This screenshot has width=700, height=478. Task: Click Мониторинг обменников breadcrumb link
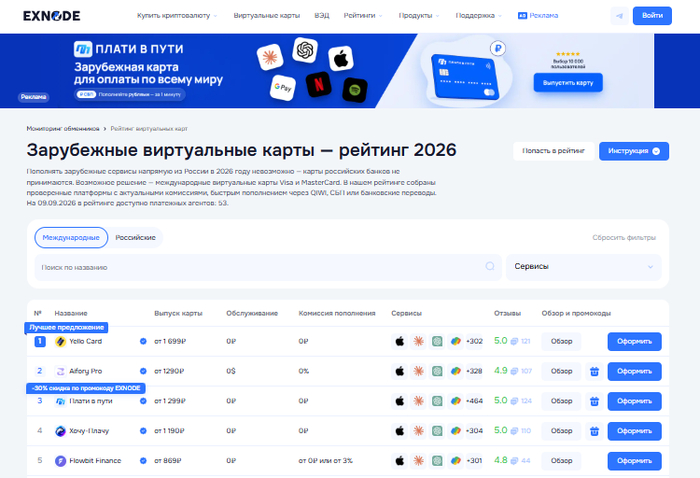pos(63,129)
